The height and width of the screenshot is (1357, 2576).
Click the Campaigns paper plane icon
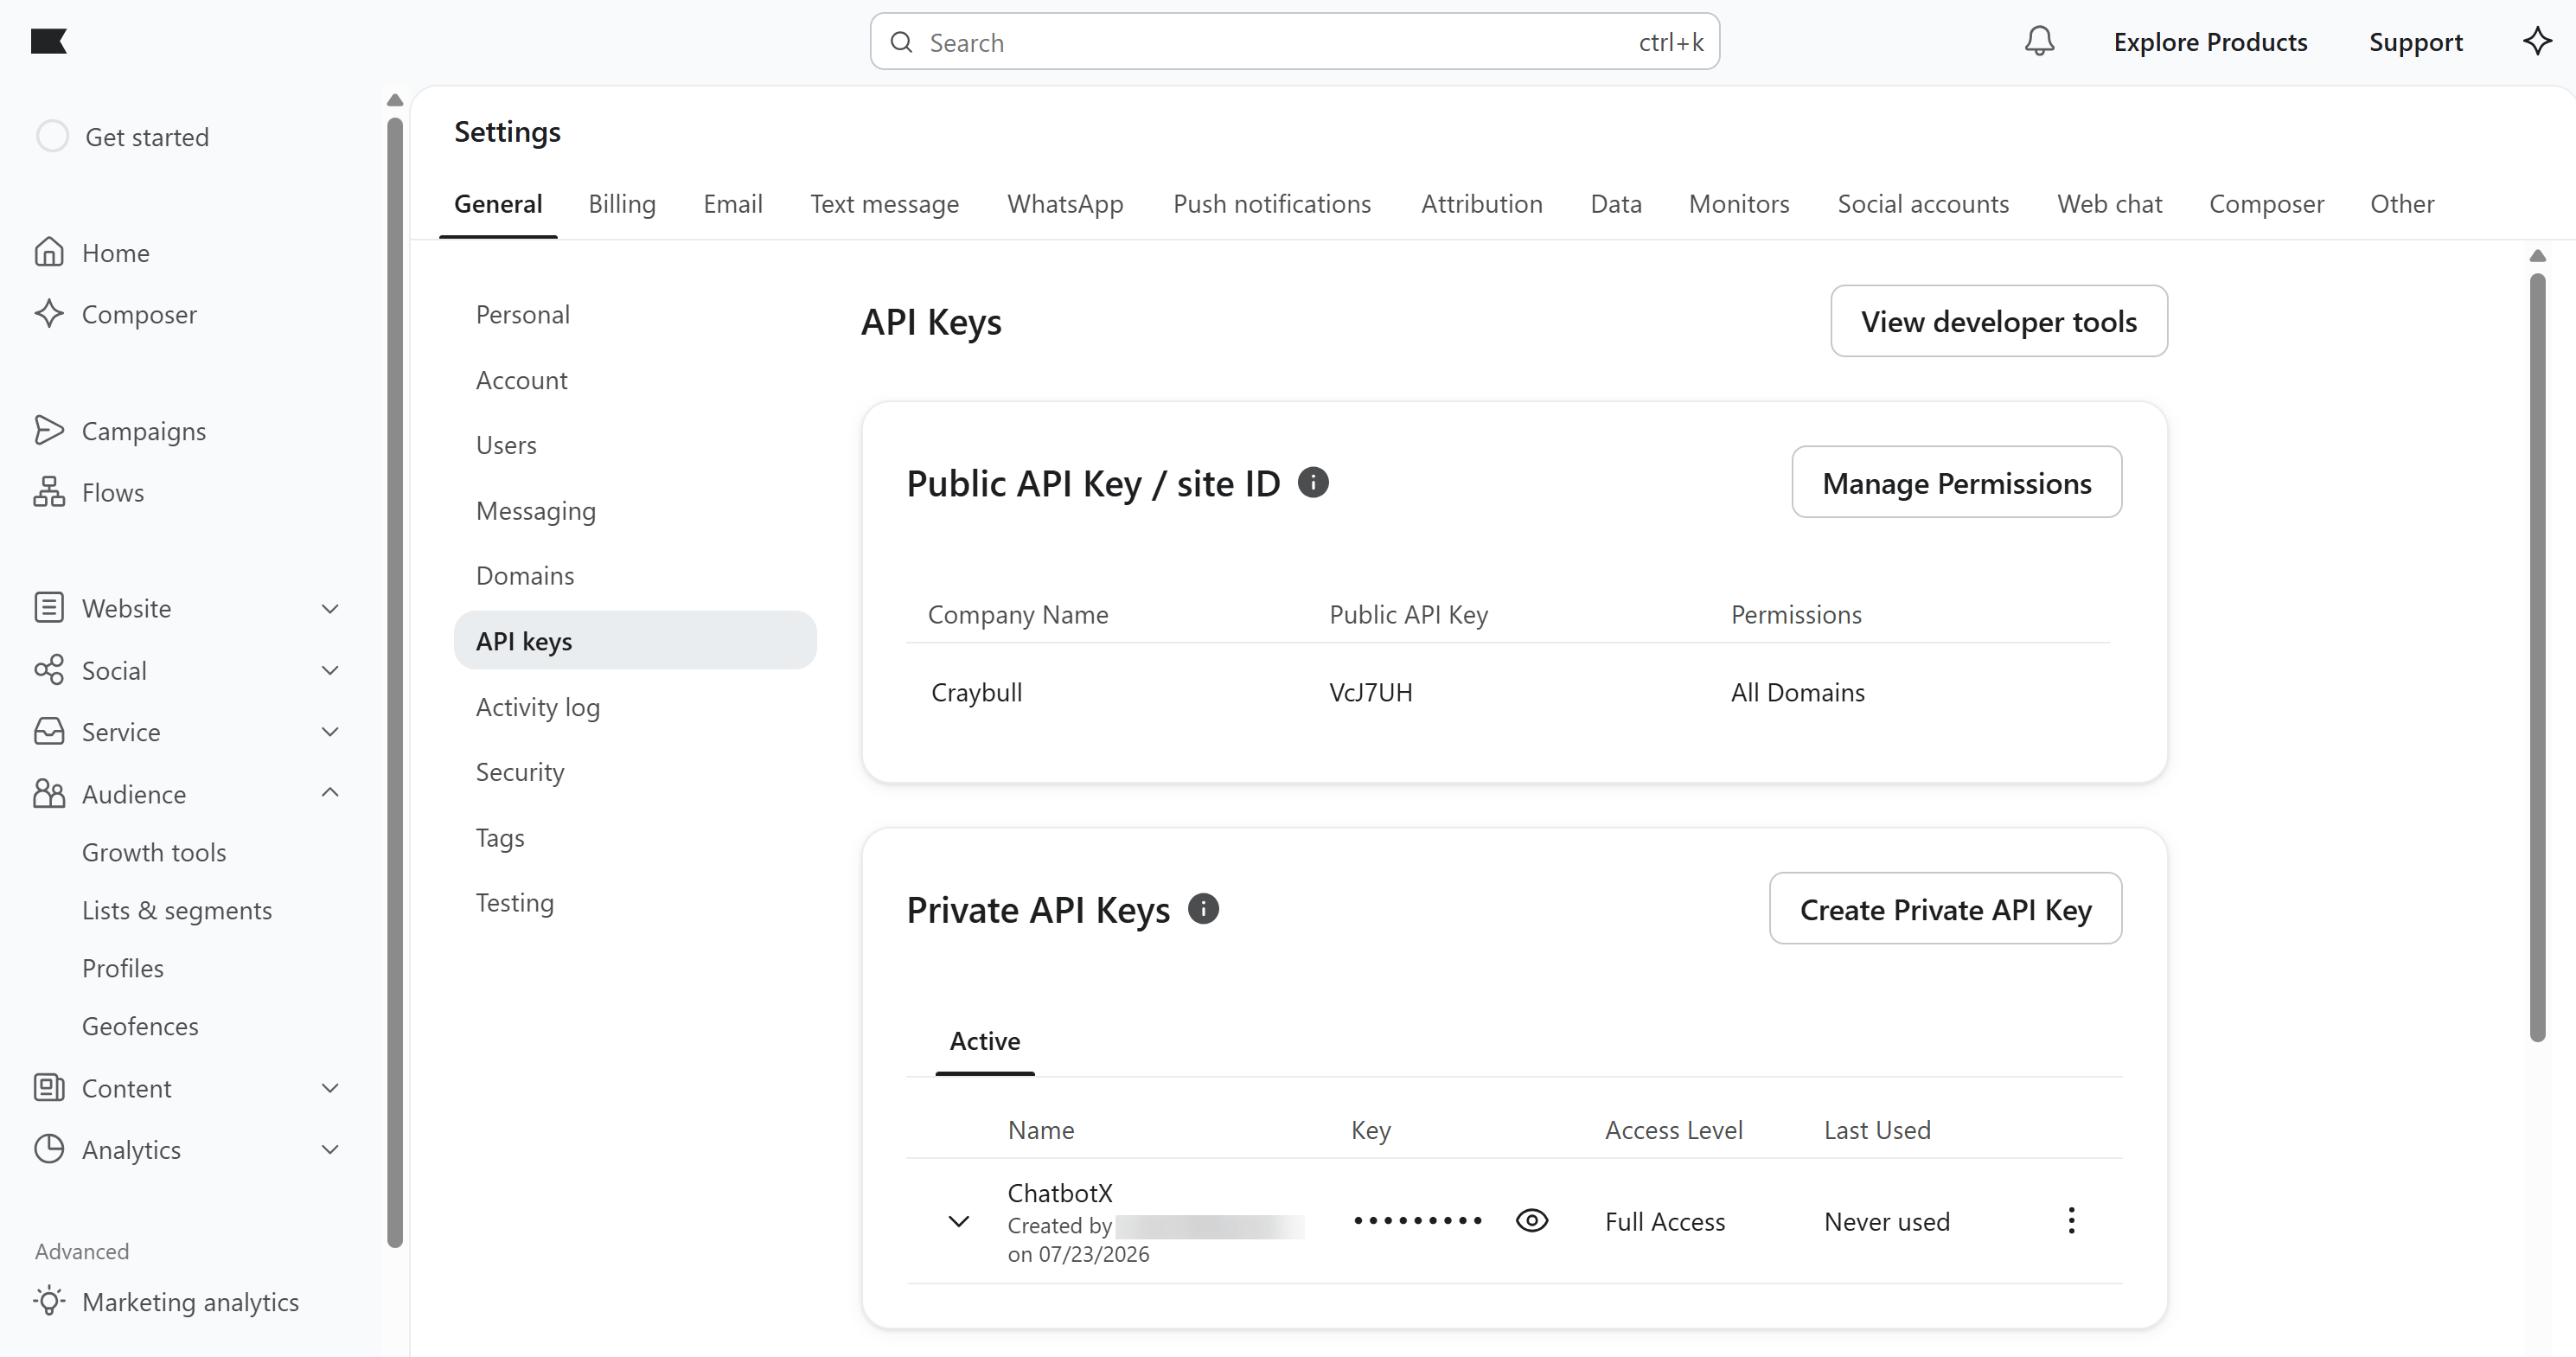pyautogui.click(x=49, y=430)
